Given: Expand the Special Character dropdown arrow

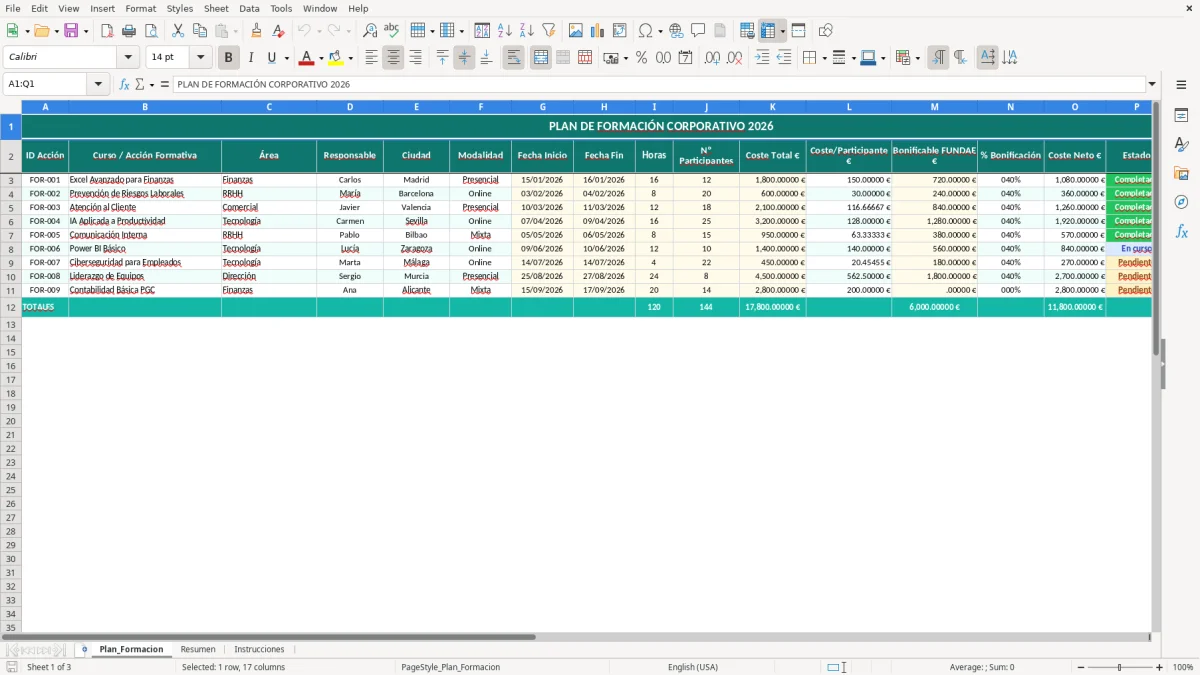Looking at the screenshot, I should point(660,31).
